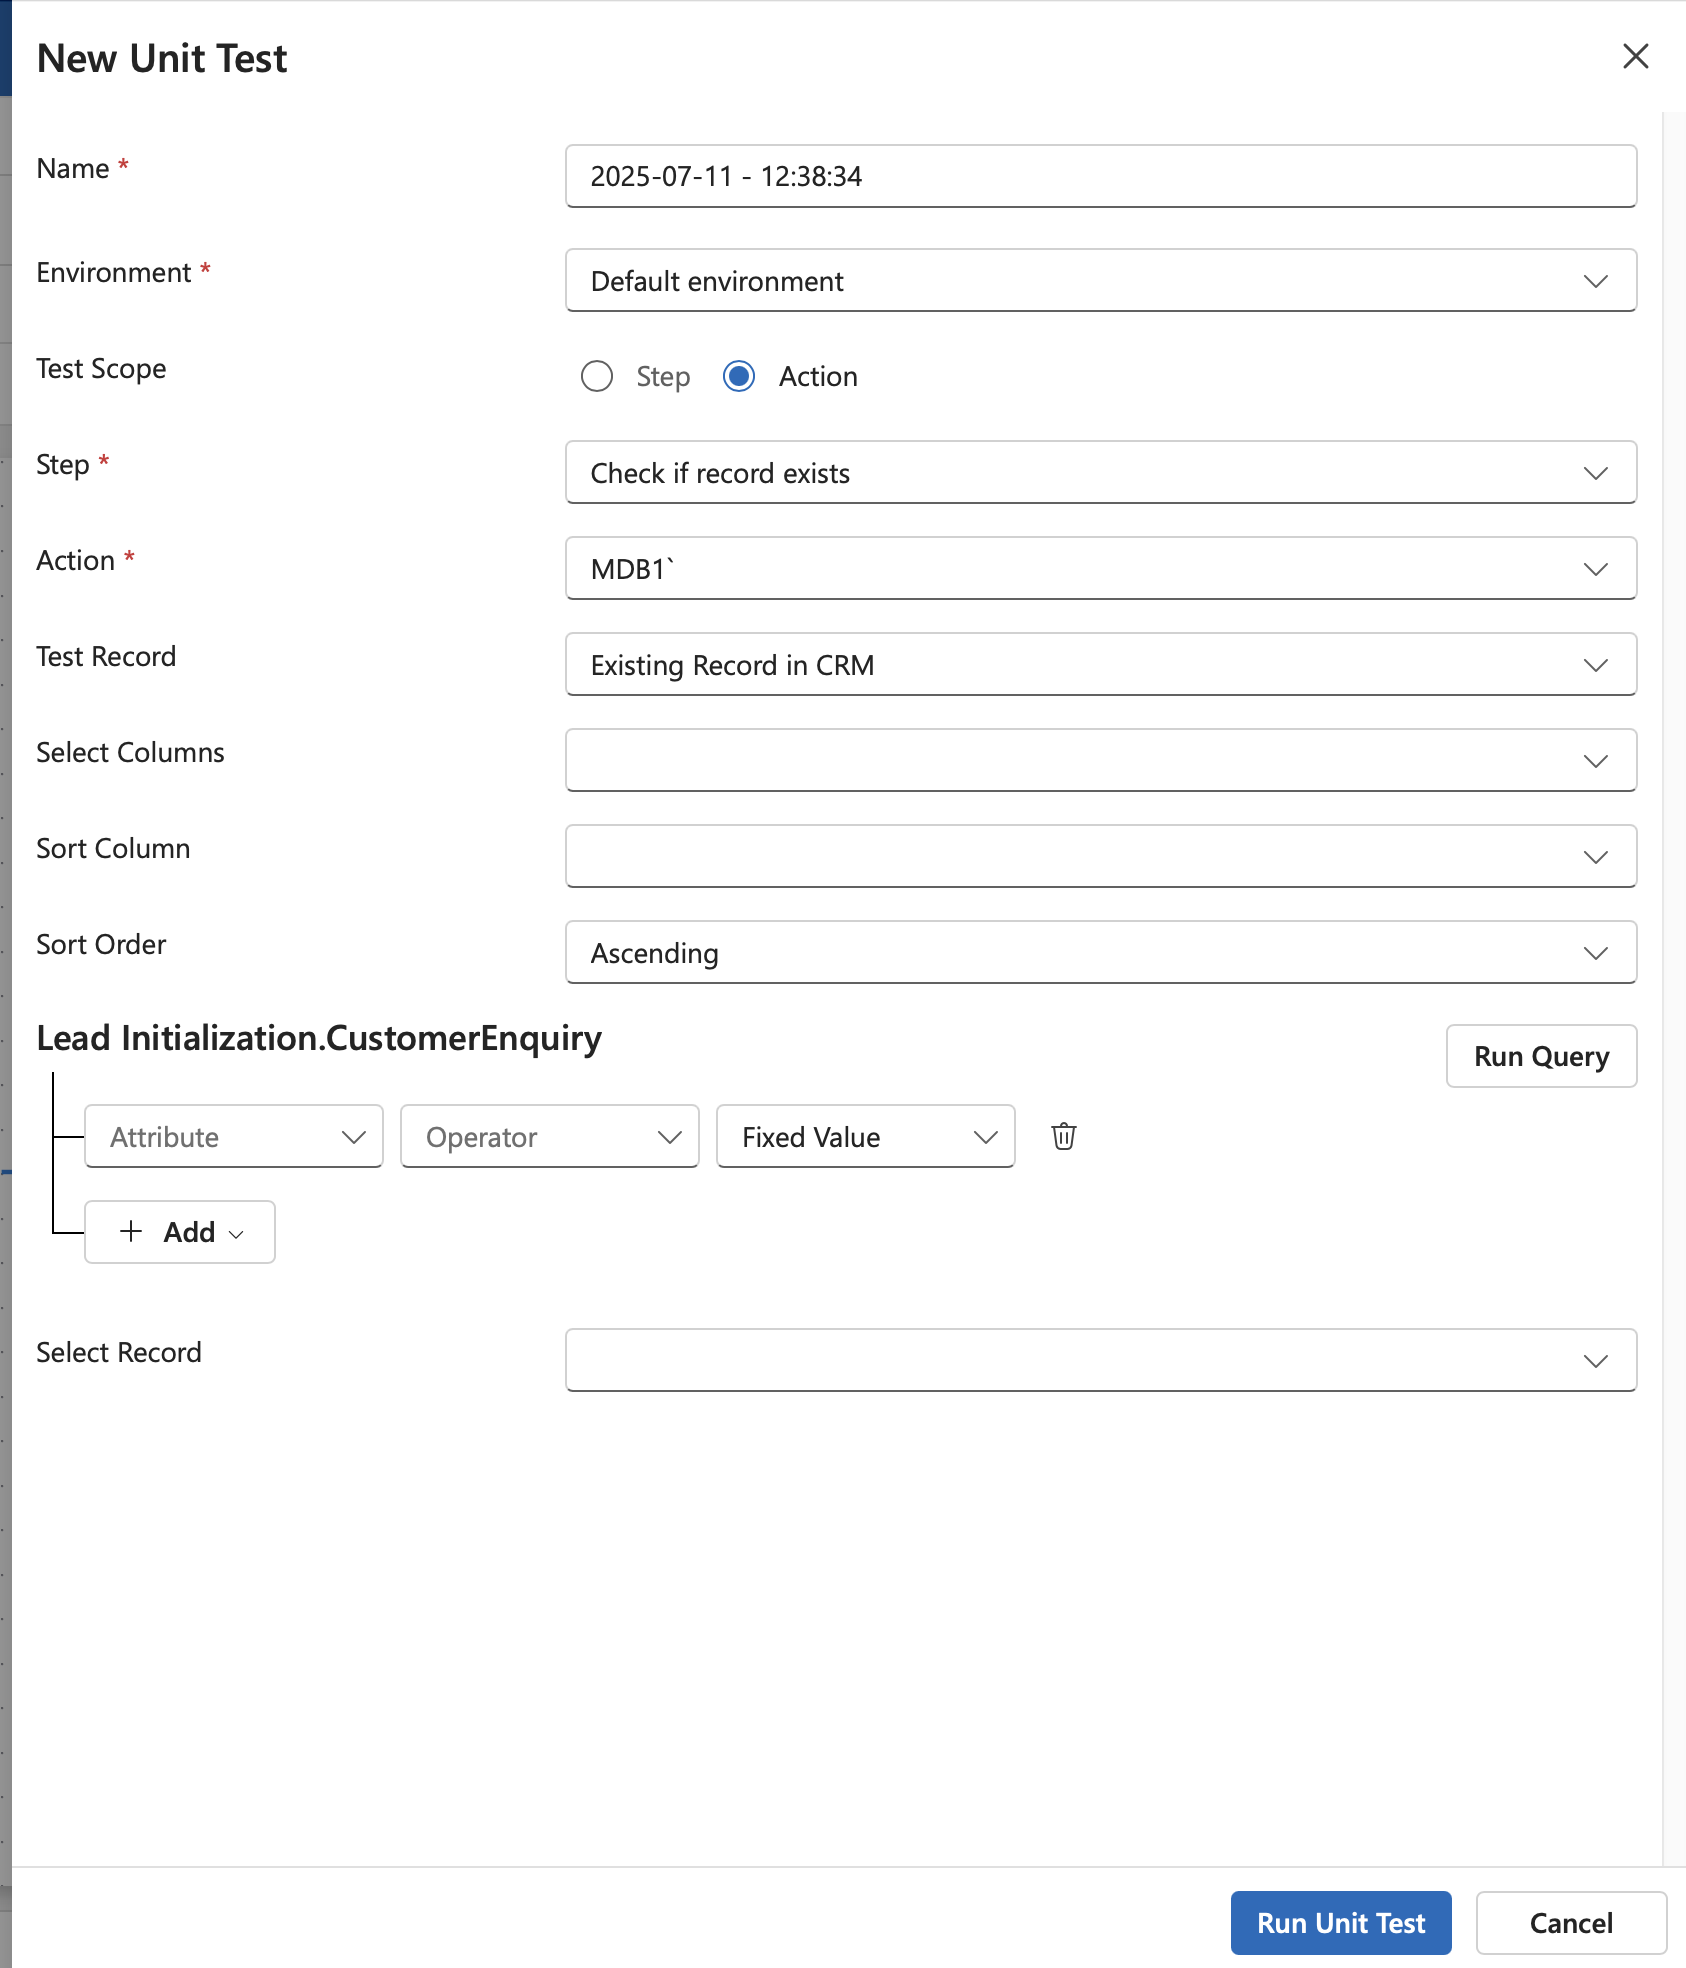Click Run Unit Test button
Viewport: 1686px width, 1968px height.
tap(1340, 1922)
